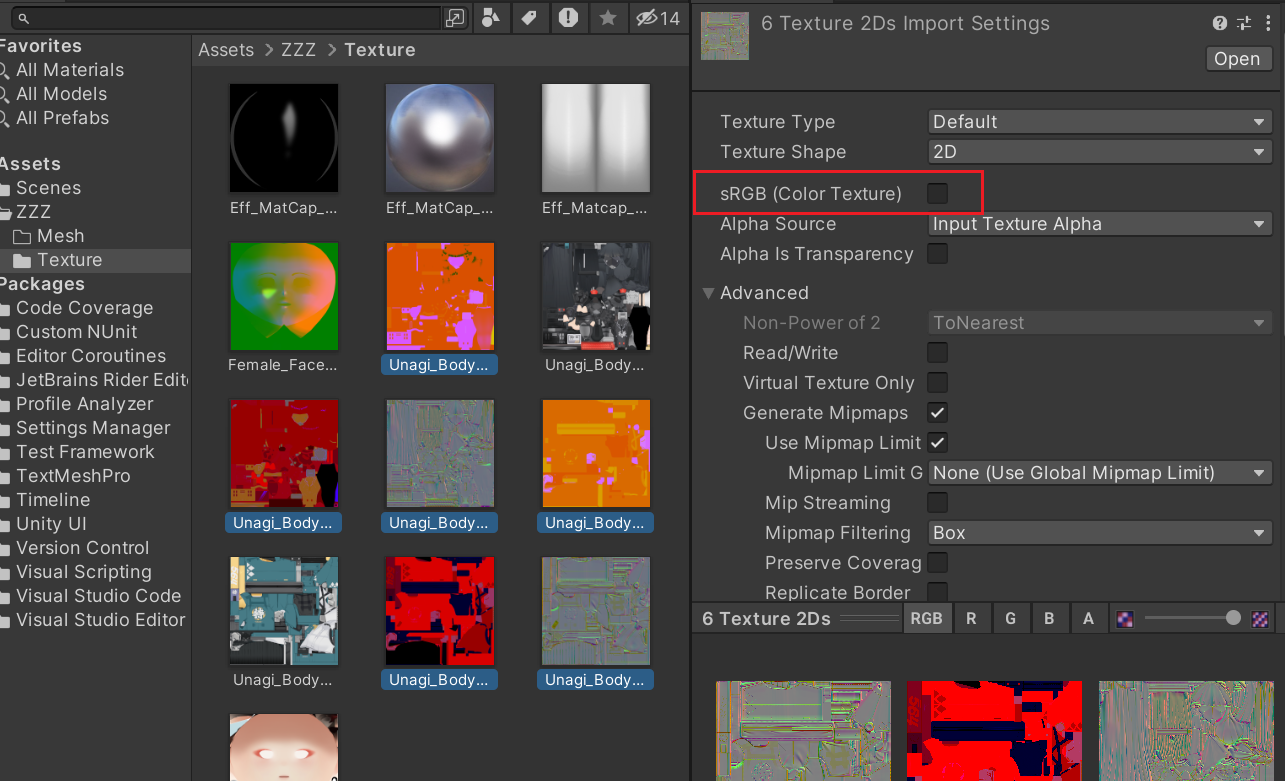Click the preview mip level slider handle
1285x781 pixels.
coord(1233,619)
